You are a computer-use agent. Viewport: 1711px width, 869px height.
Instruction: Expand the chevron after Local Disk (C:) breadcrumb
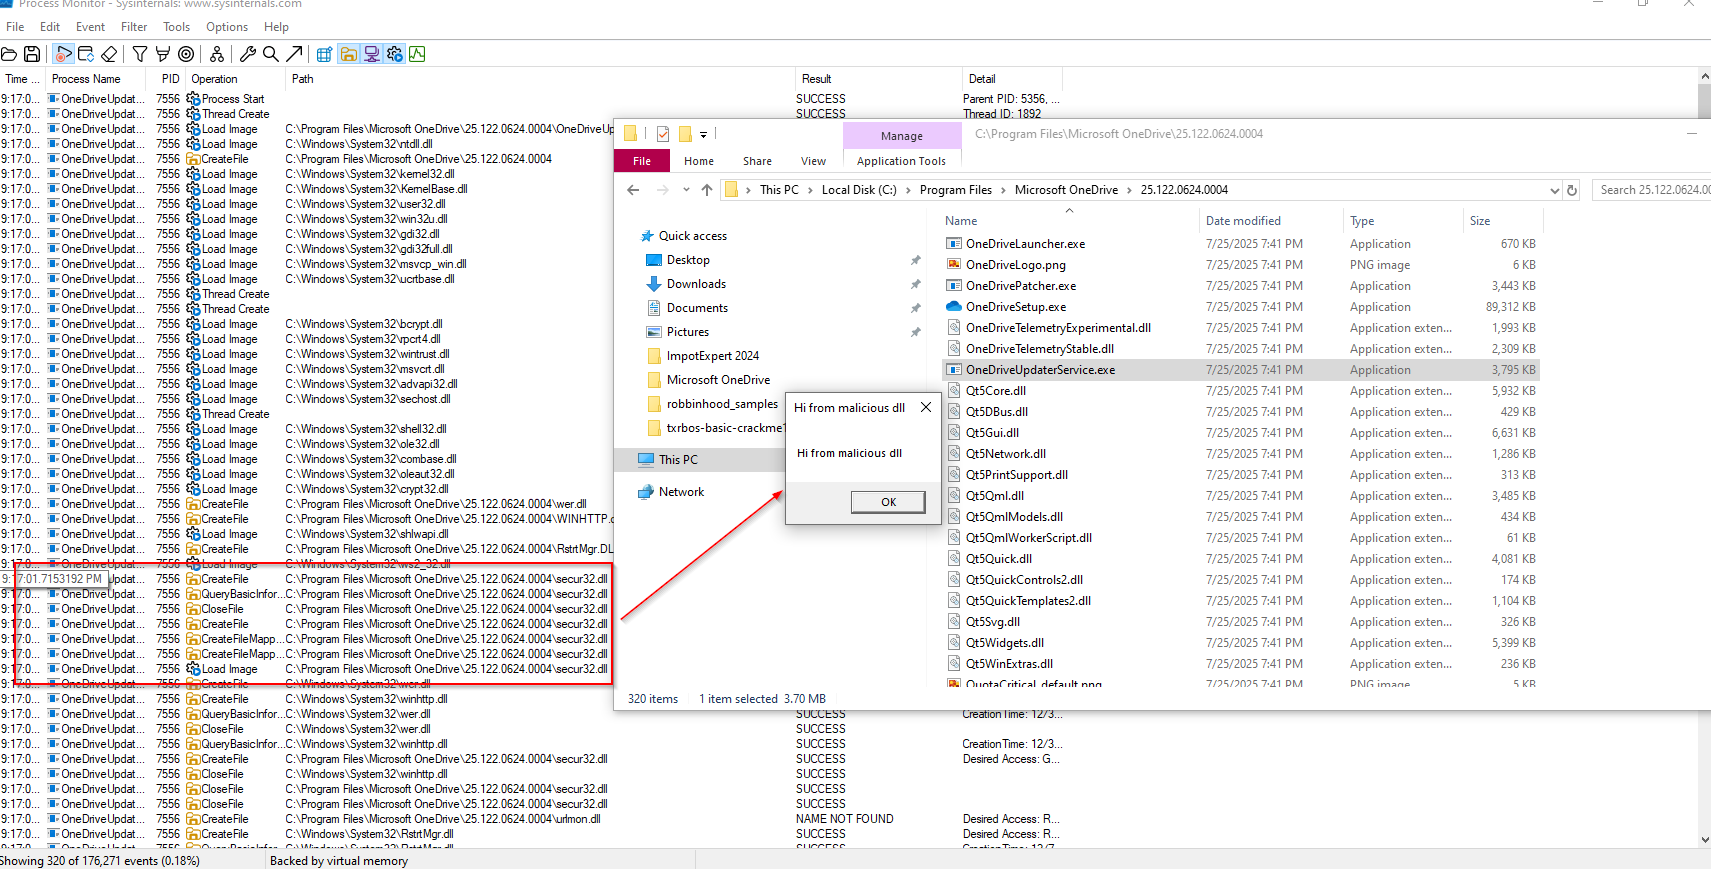pyautogui.click(x=907, y=190)
